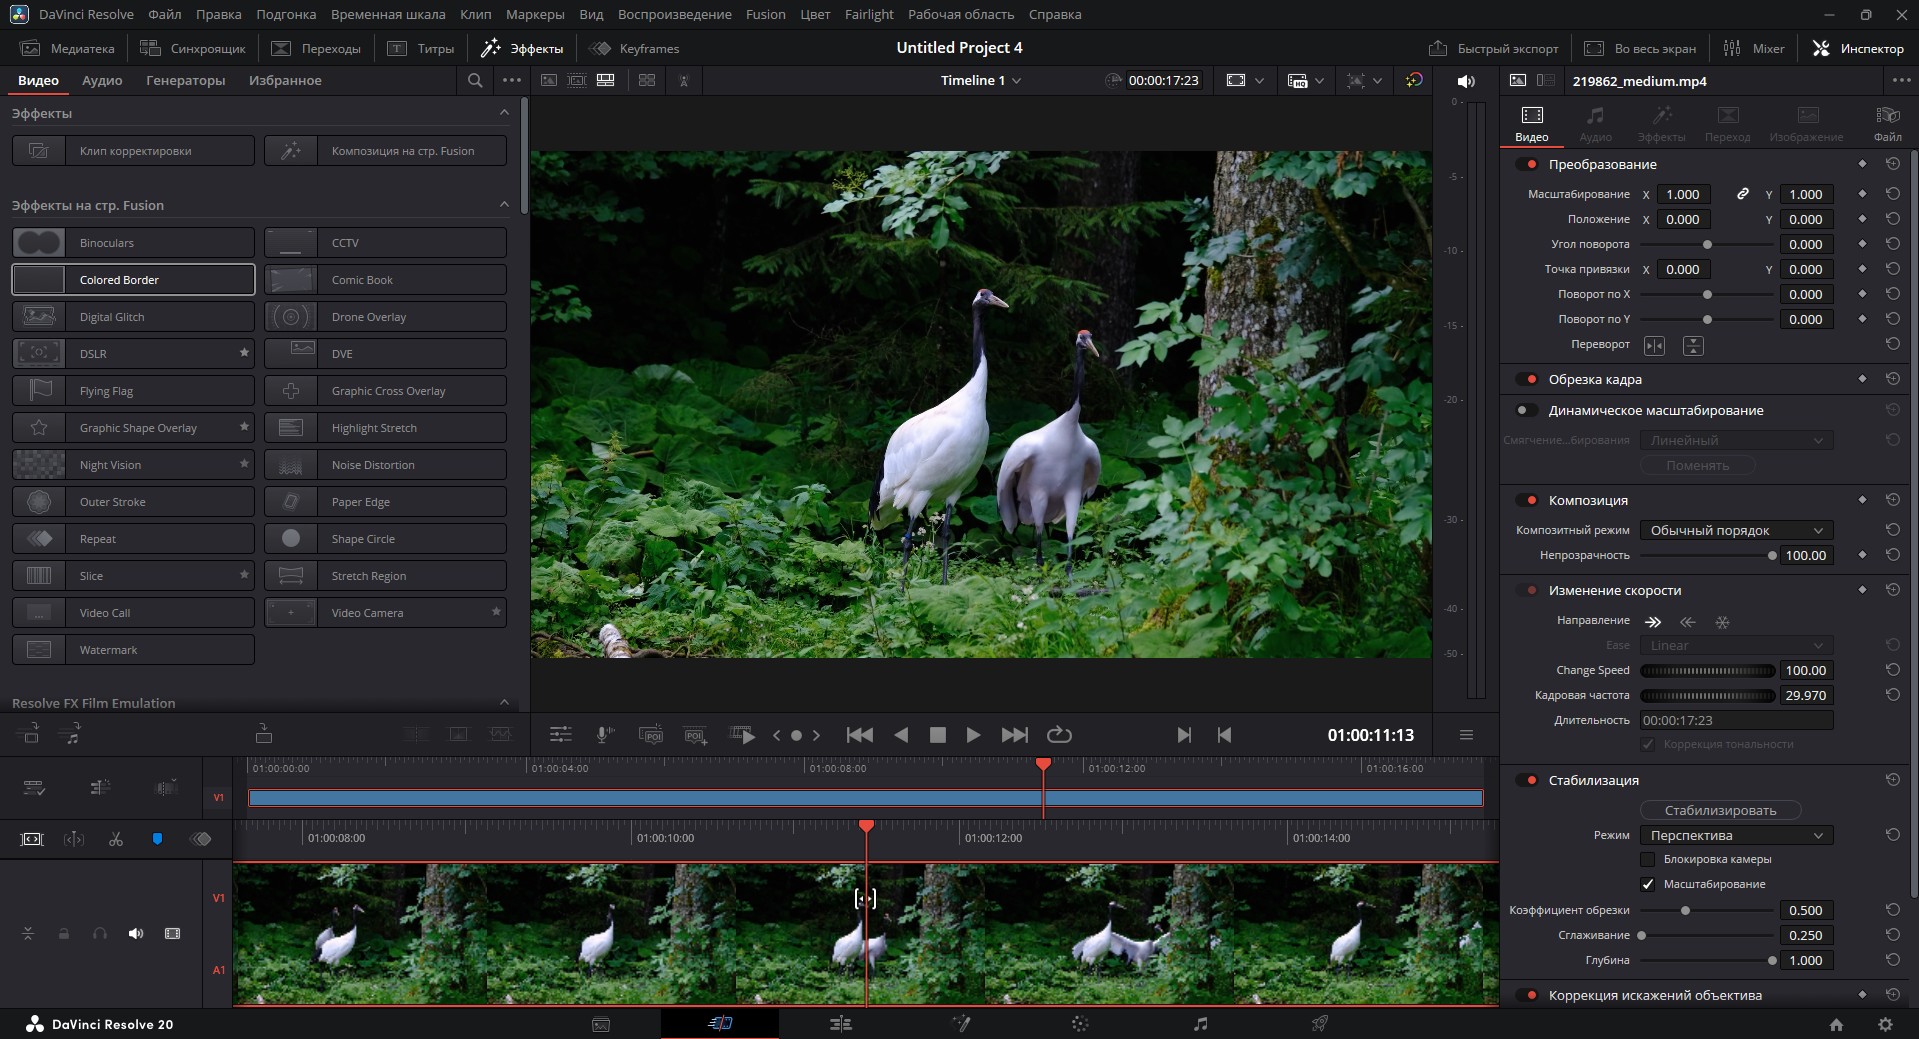Open the inspector Файл tab

(x=1887, y=124)
